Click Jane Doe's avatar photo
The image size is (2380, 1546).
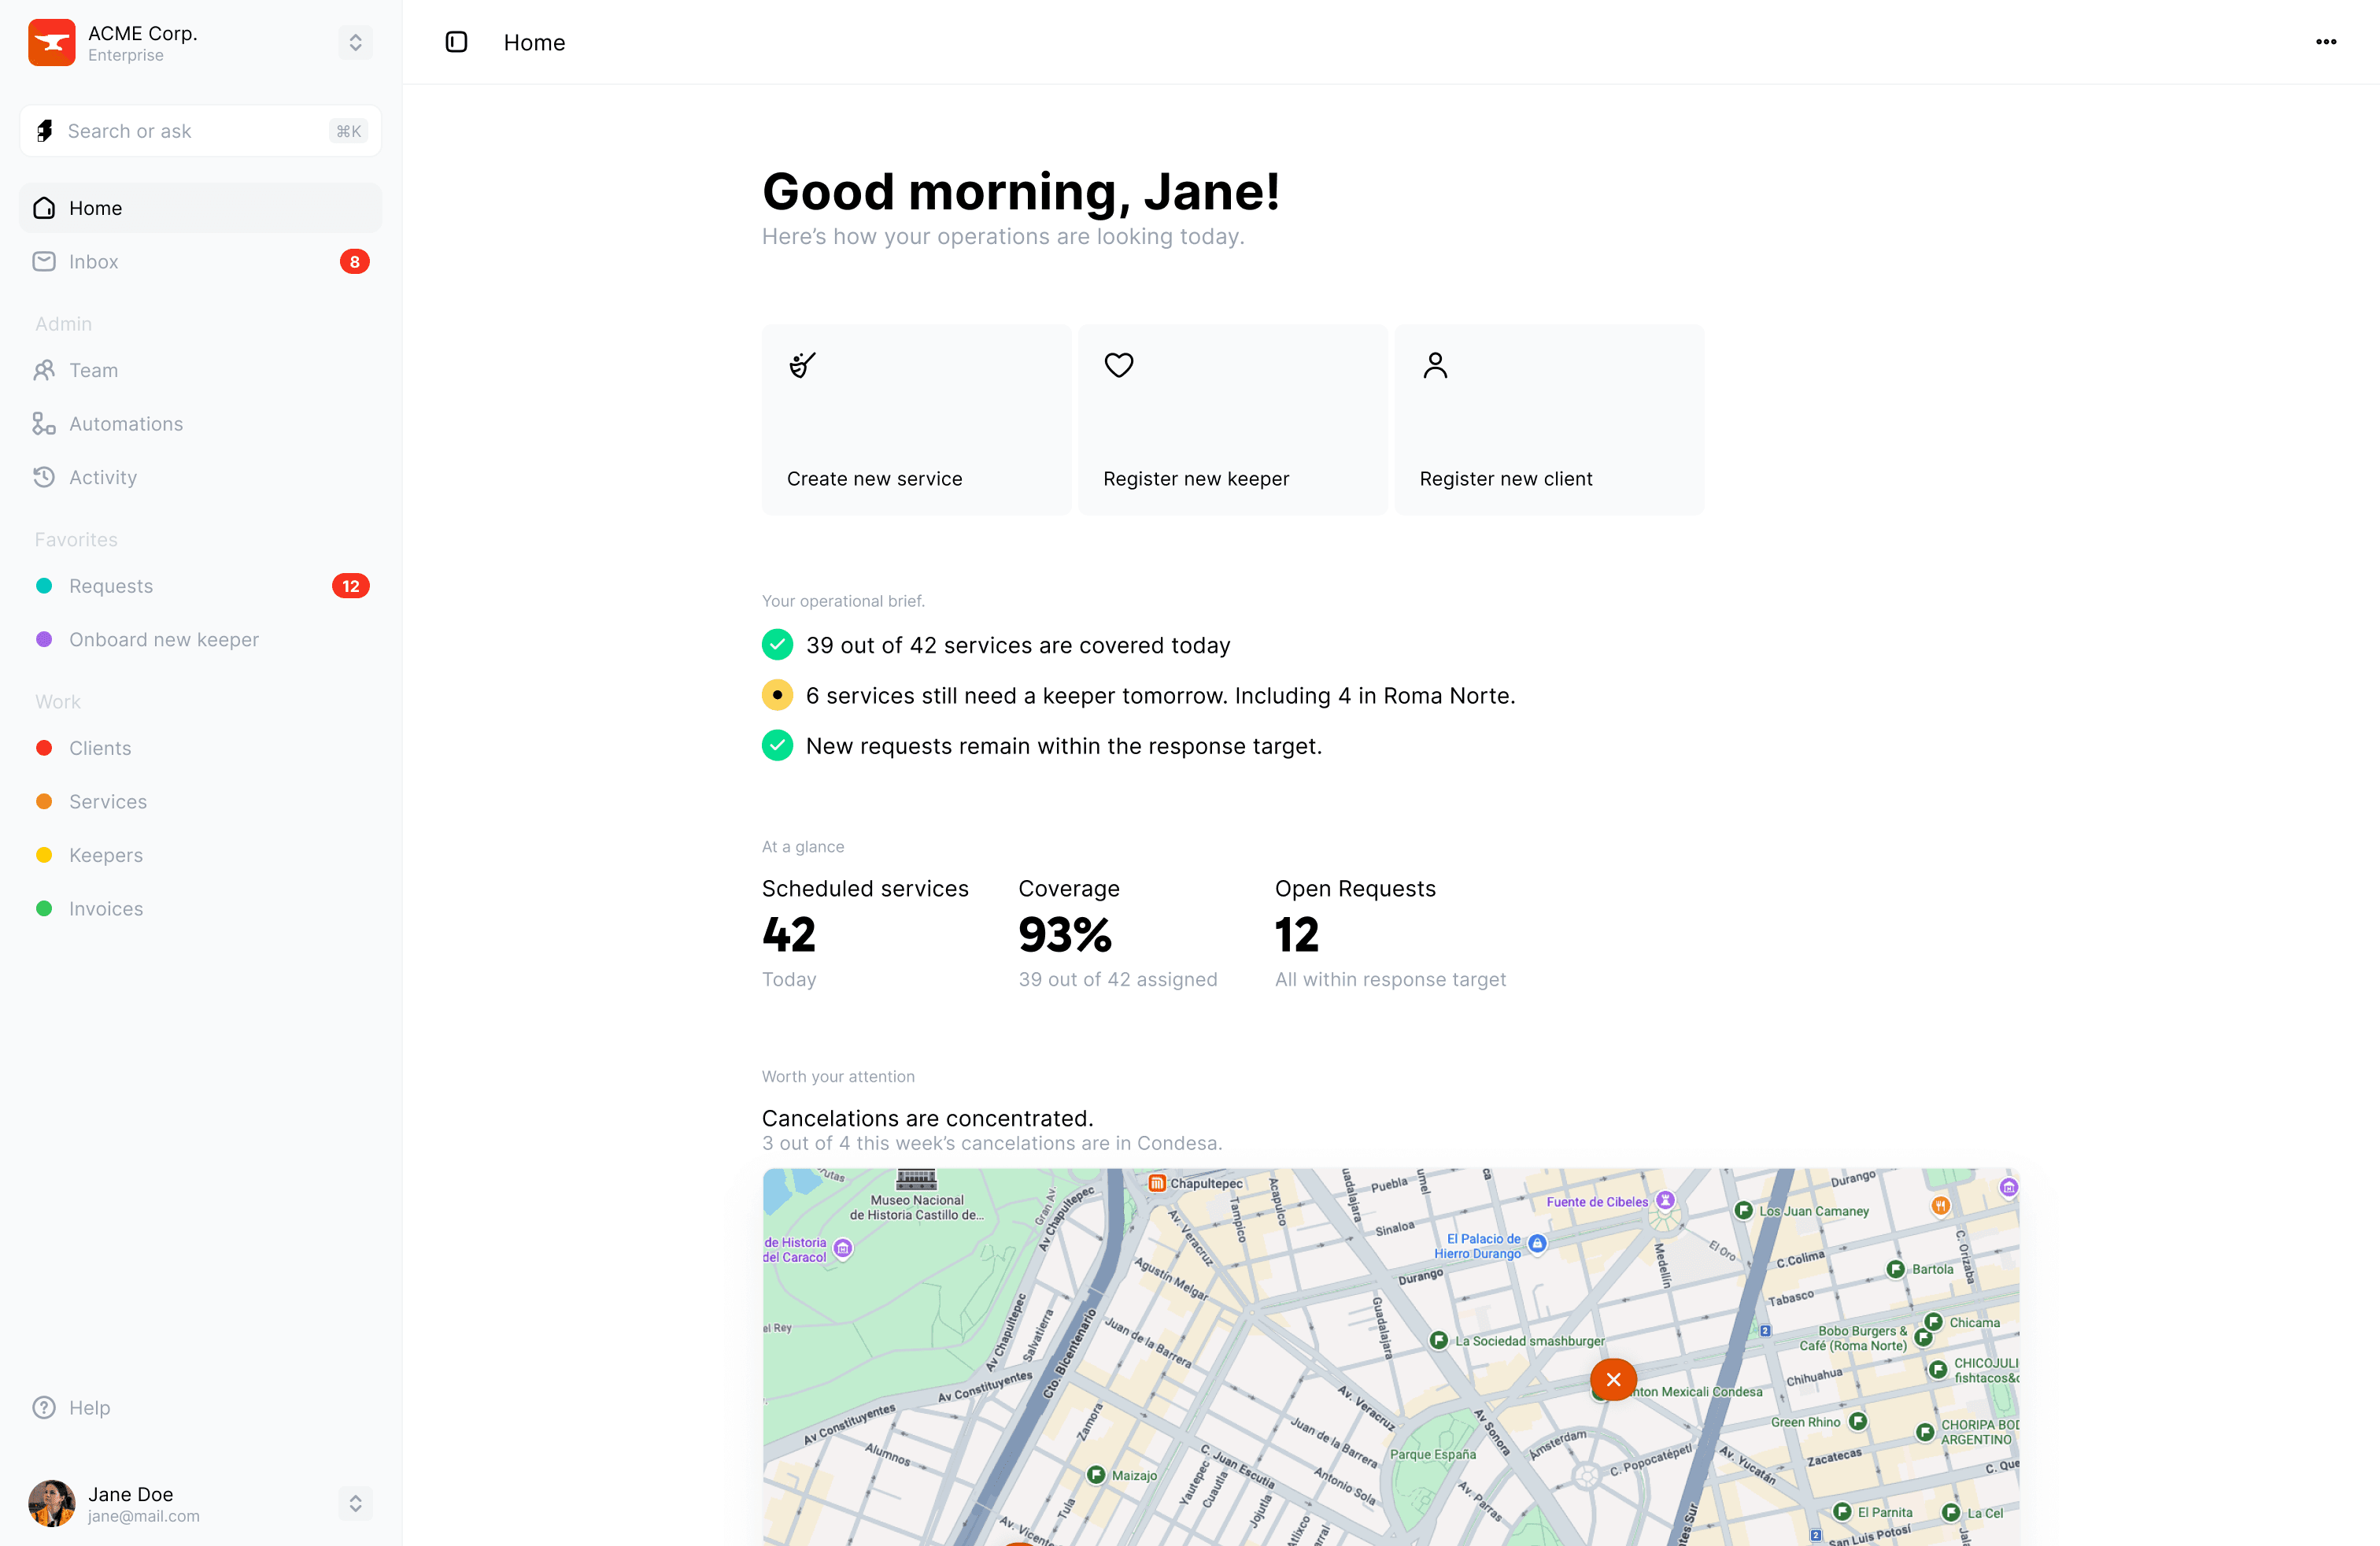pyautogui.click(x=51, y=1503)
